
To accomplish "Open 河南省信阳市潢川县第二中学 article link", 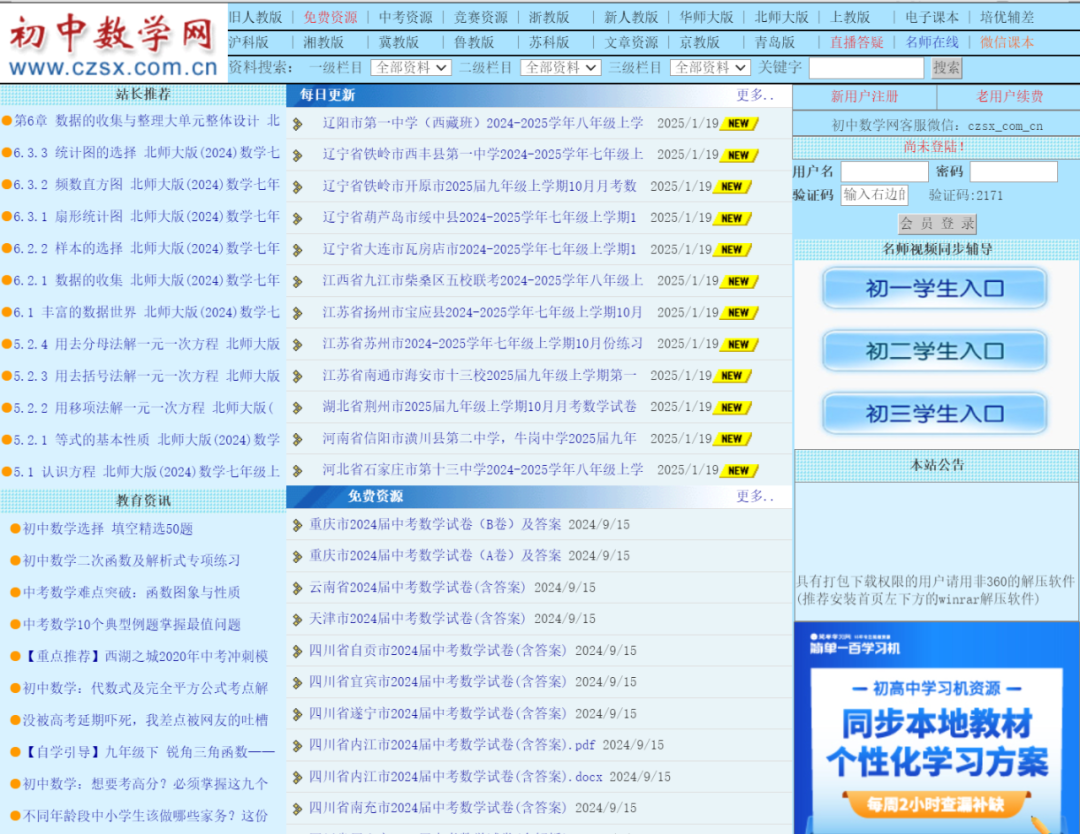I will click(479, 439).
